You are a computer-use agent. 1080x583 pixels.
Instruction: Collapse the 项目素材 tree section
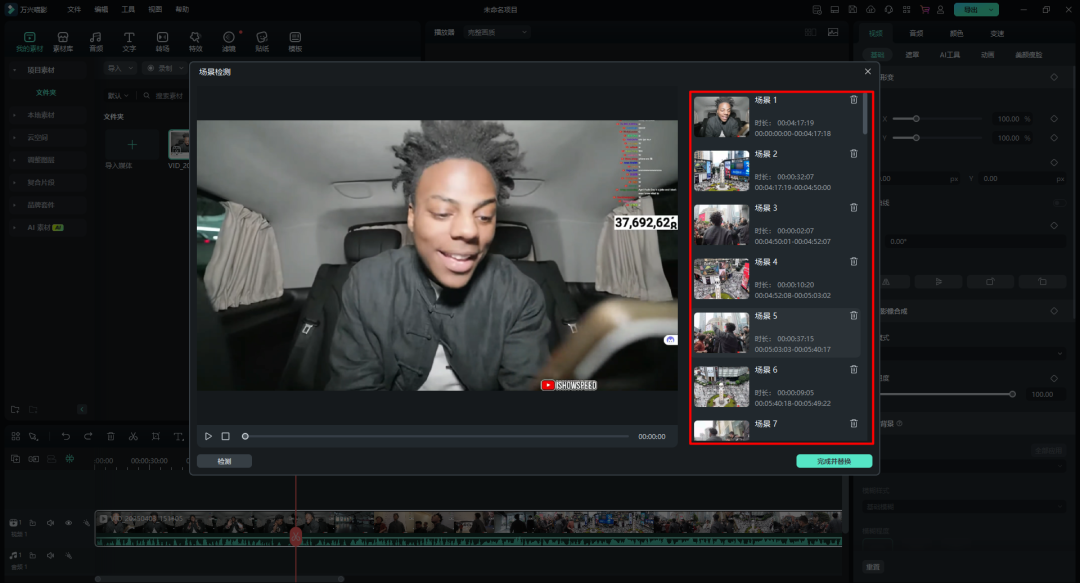point(14,70)
